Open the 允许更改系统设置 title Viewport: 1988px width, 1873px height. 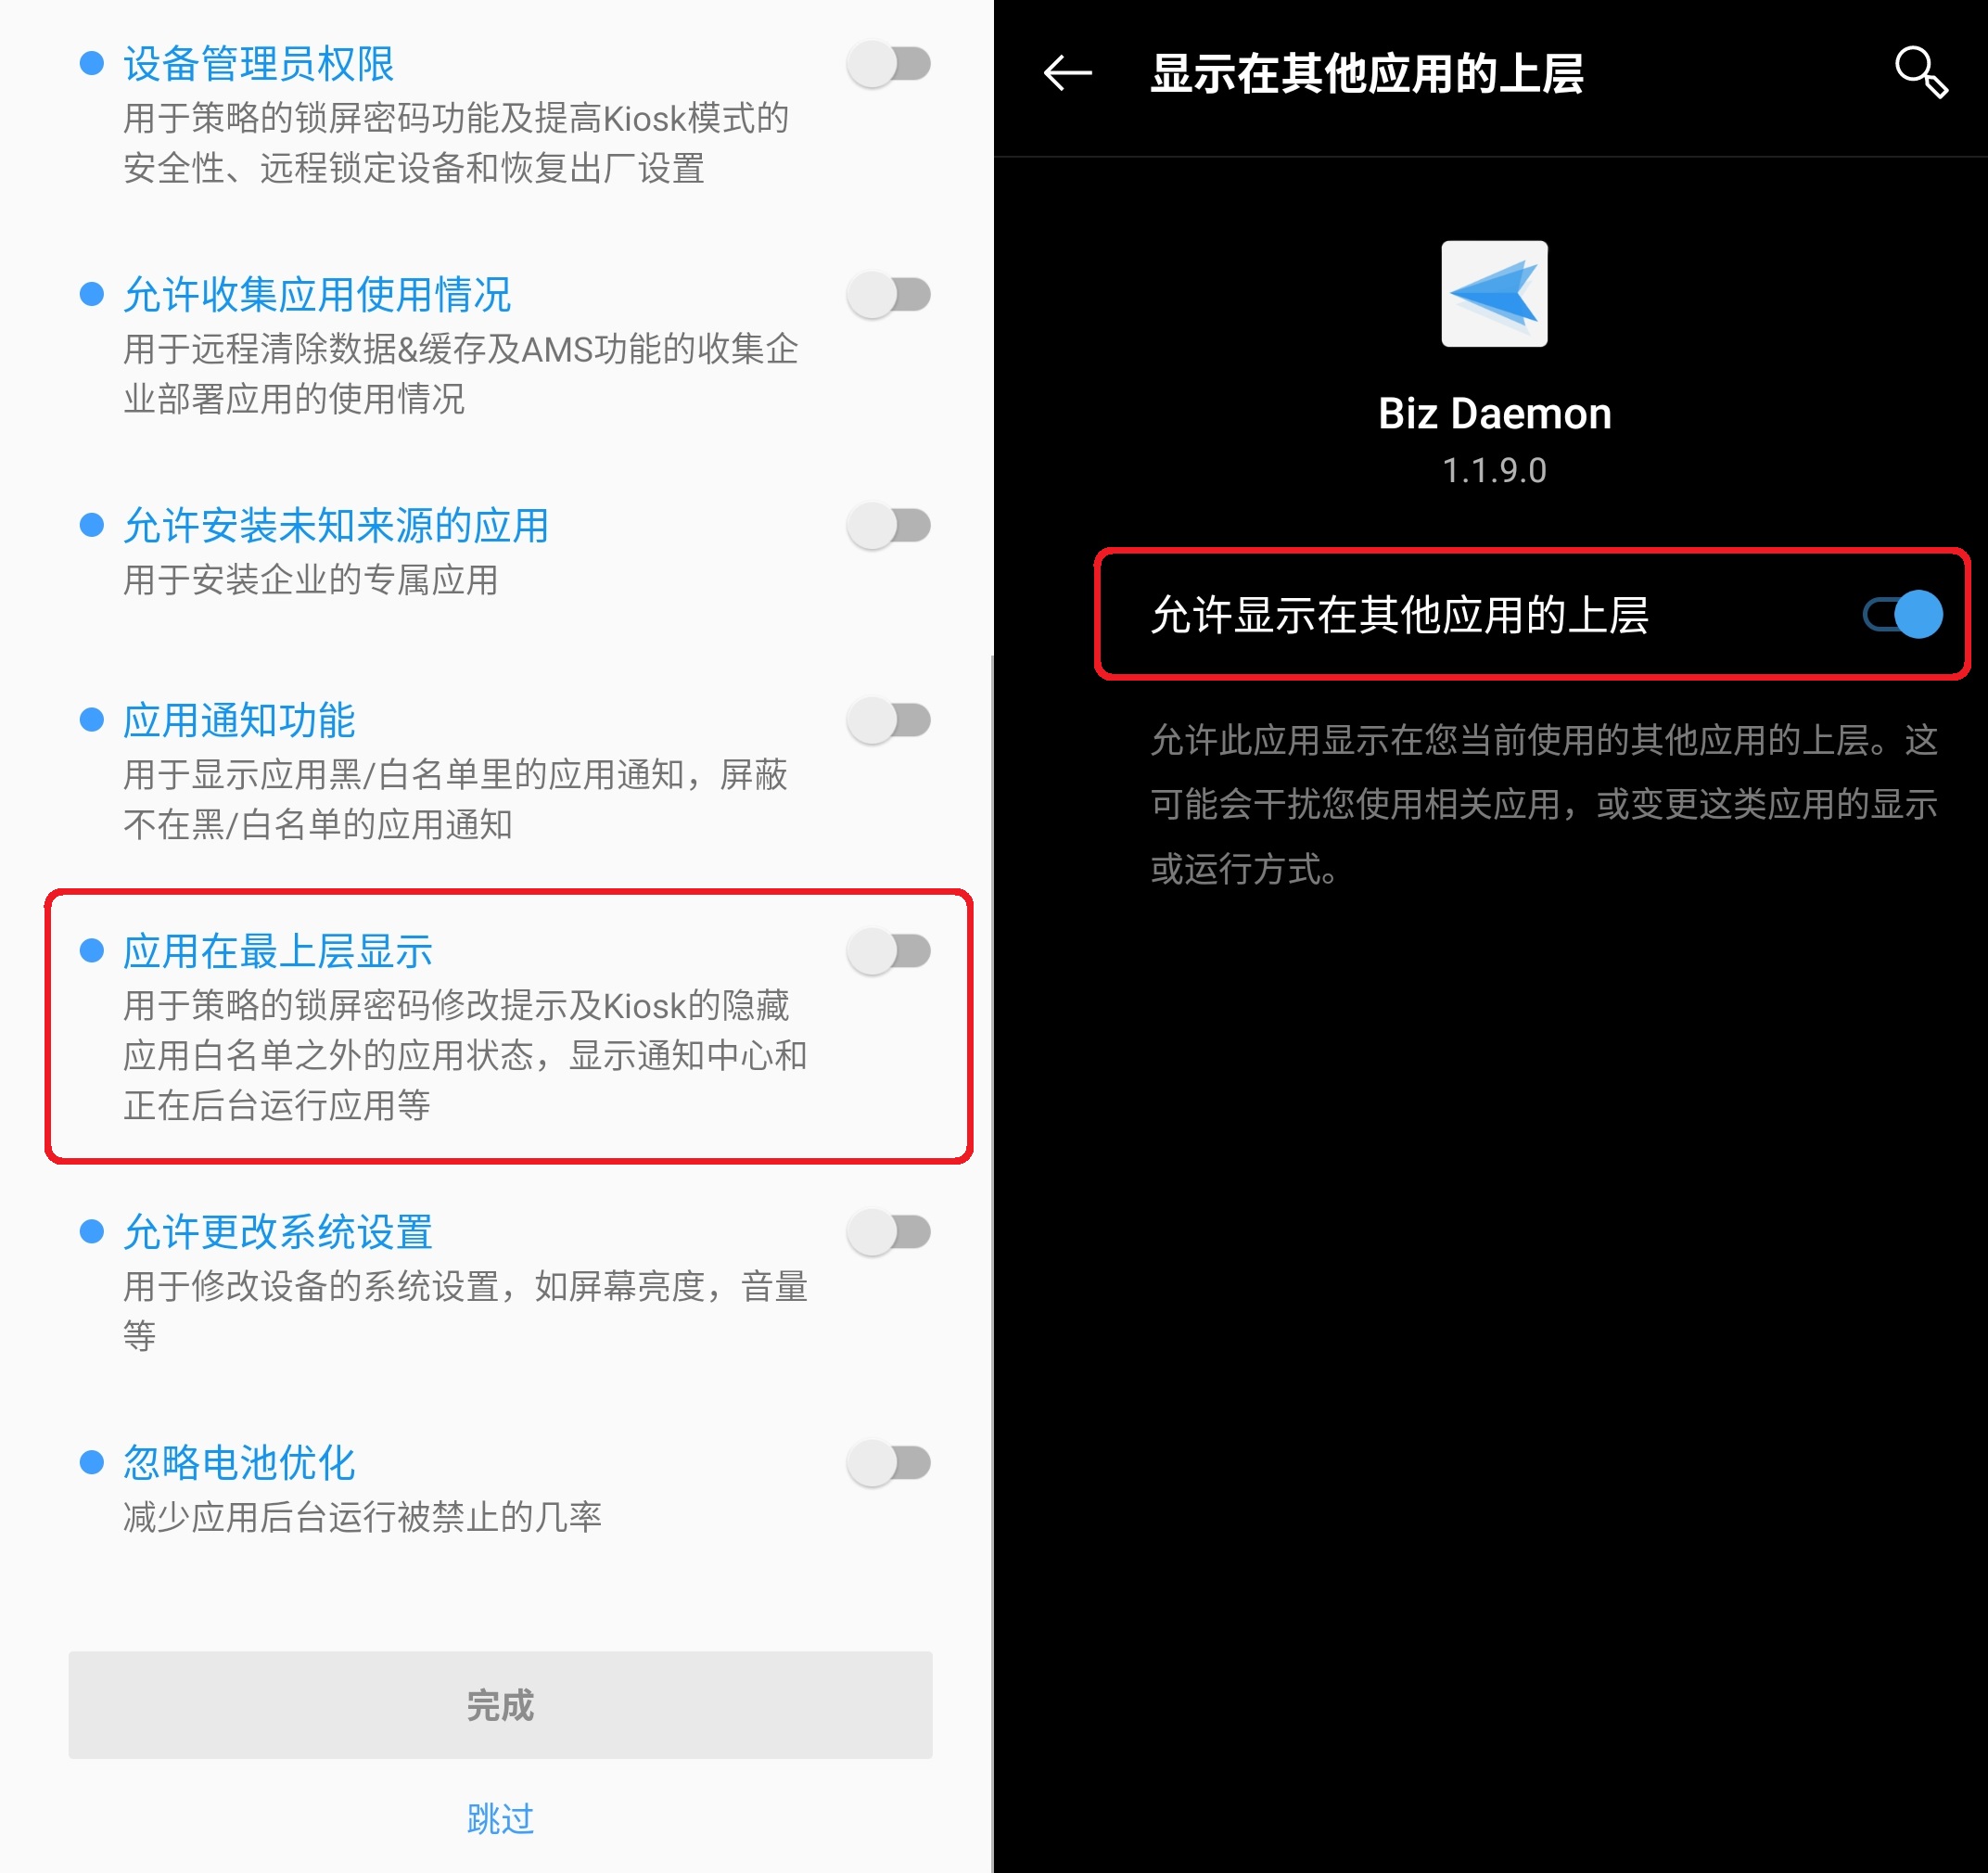coord(278,1232)
